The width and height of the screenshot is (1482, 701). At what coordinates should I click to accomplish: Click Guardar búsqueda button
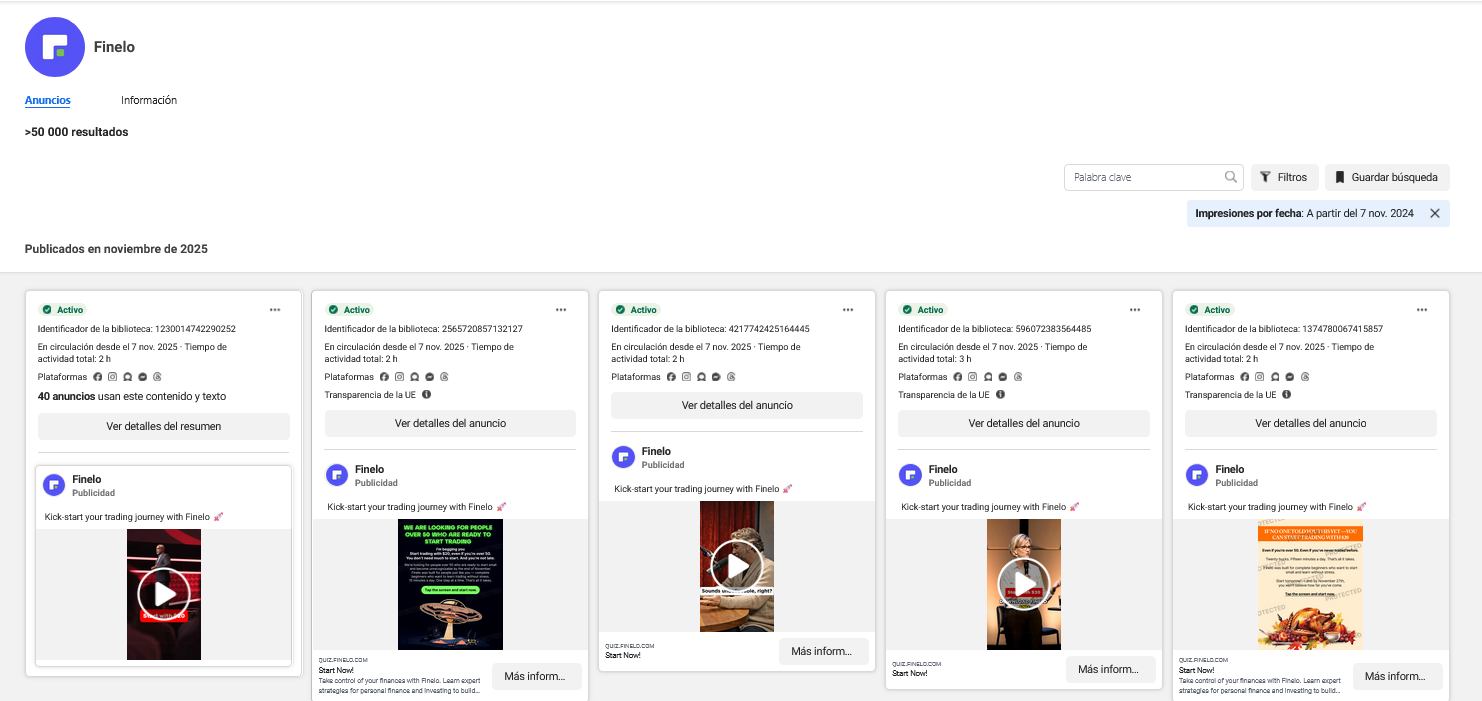pos(1386,177)
